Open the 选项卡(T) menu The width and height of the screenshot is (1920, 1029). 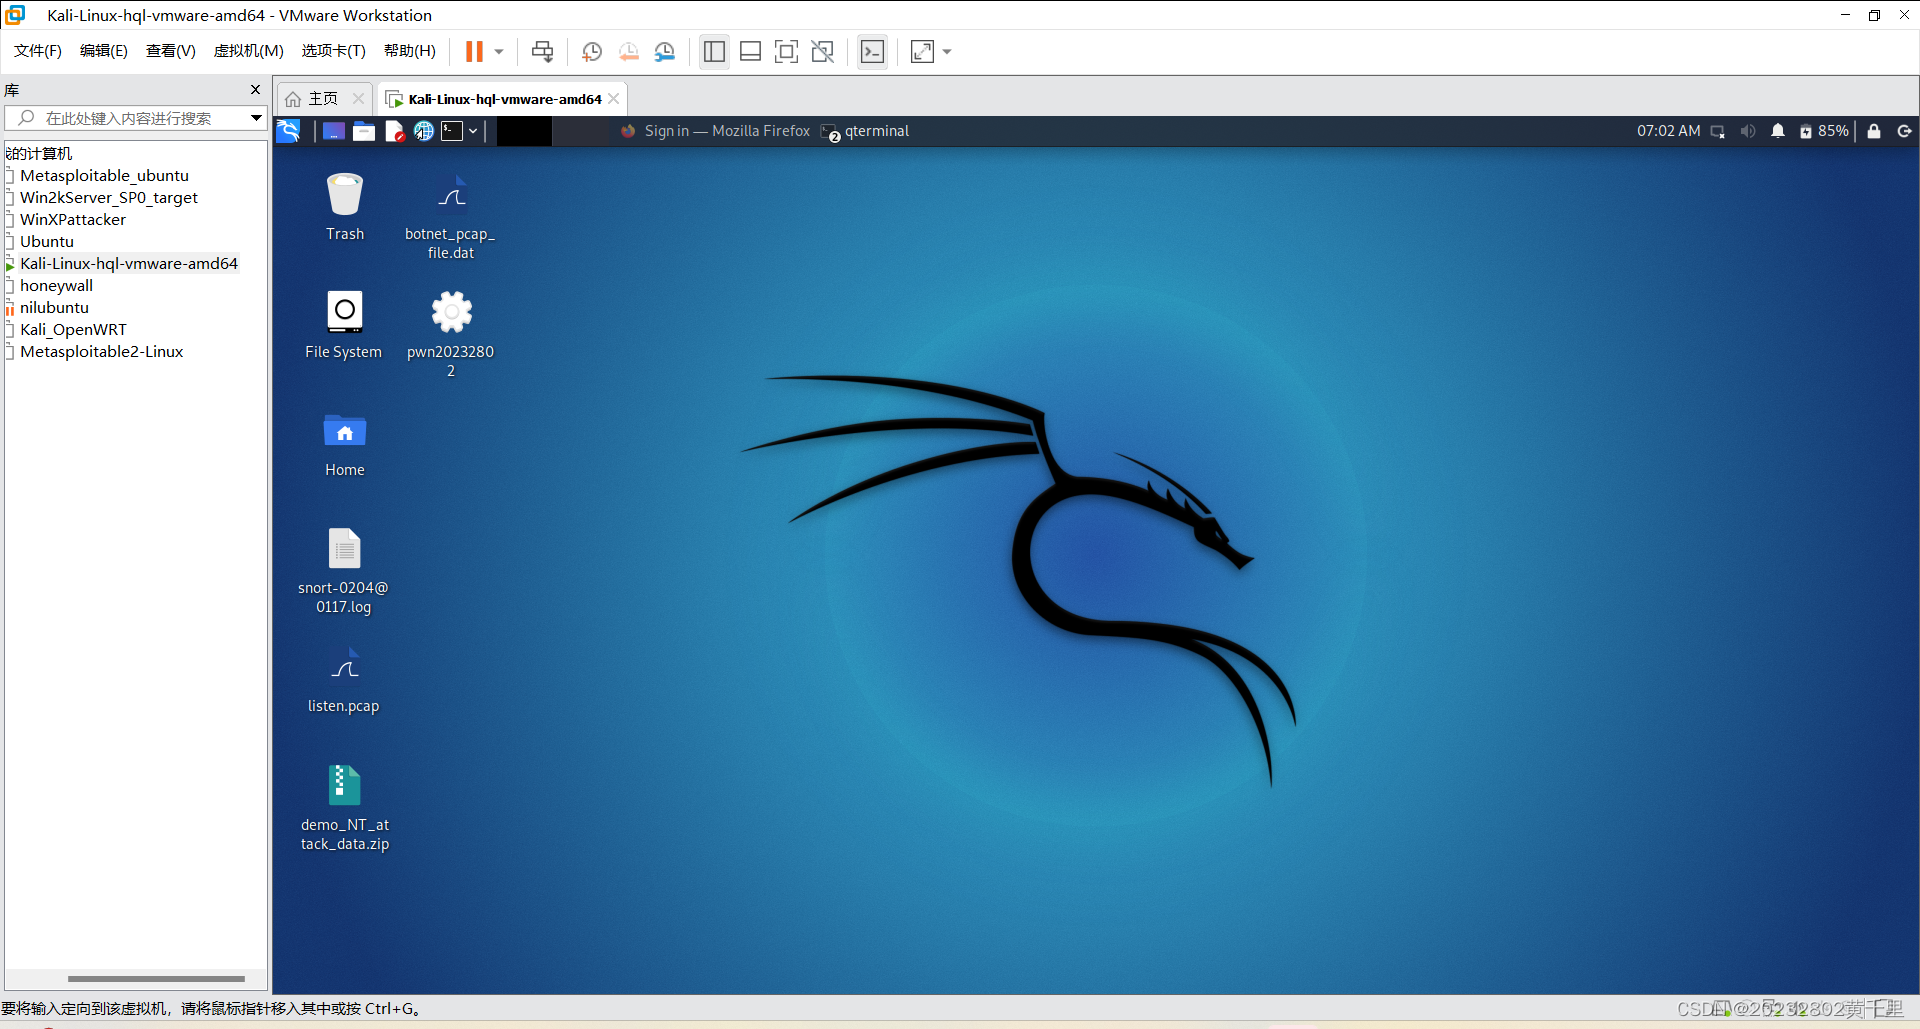[x=334, y=51]
